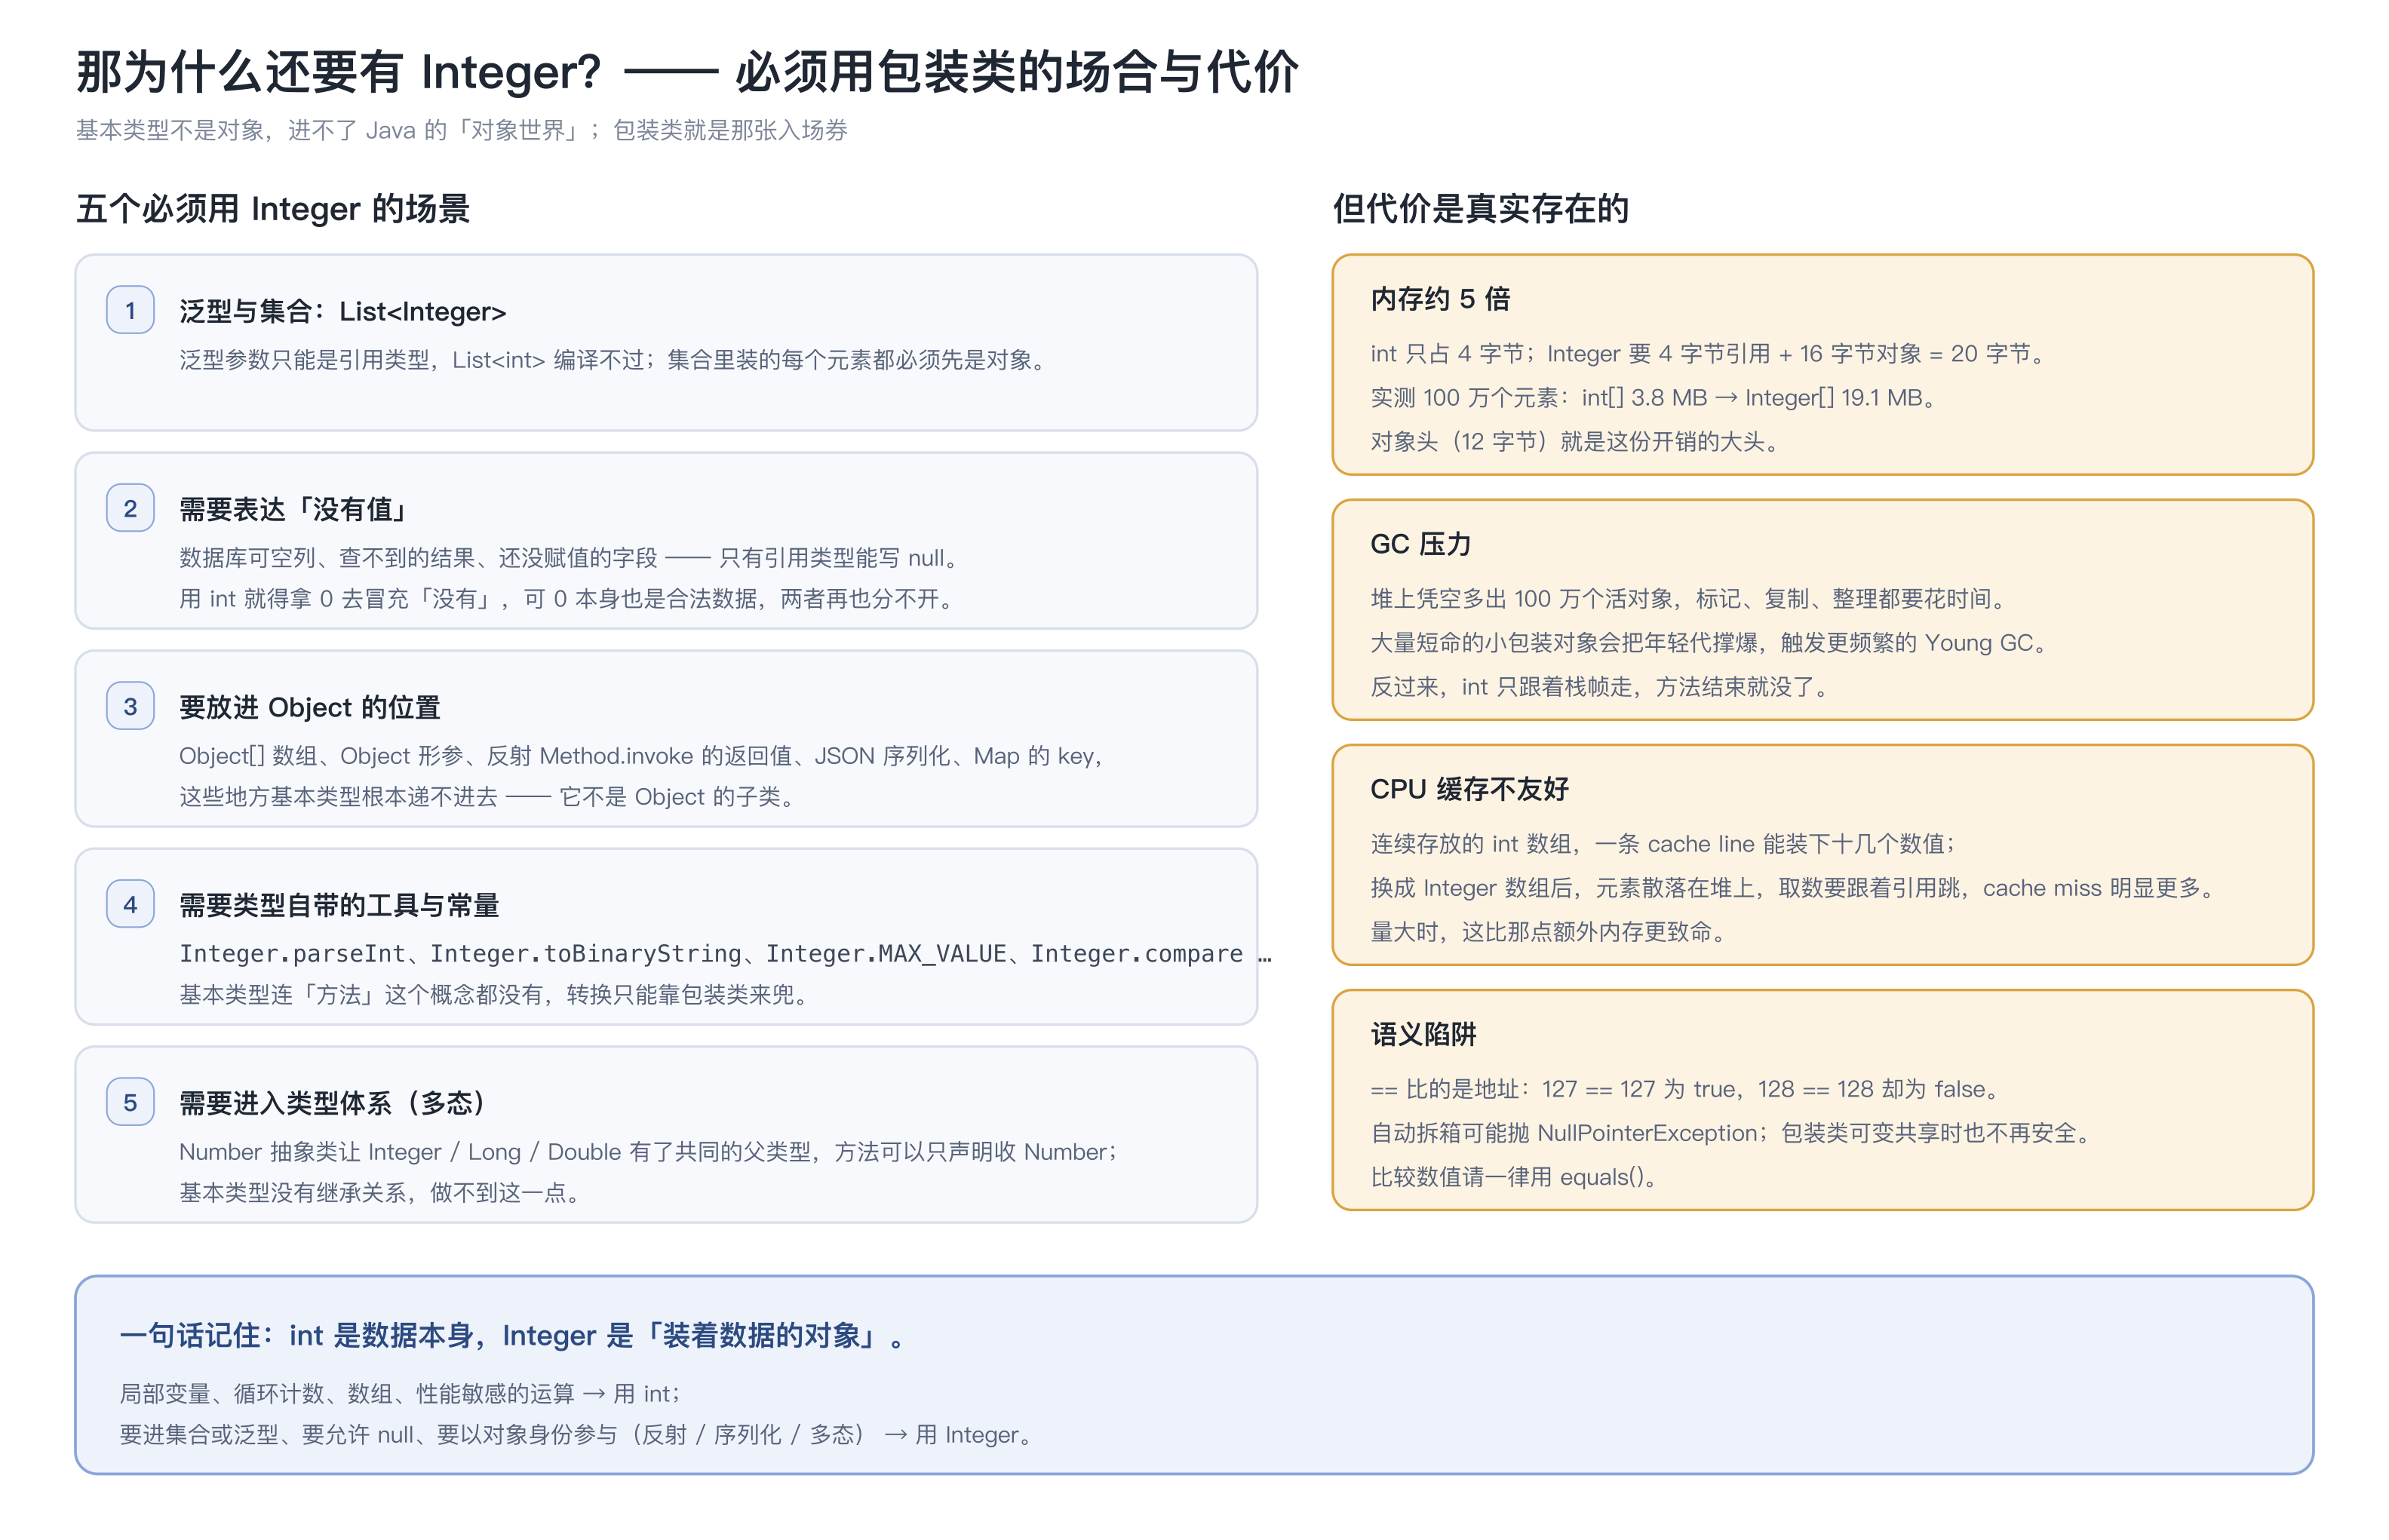
Task: Click the number 5 badge beside 需要进入类型体系
Action: coord(130,1102)
